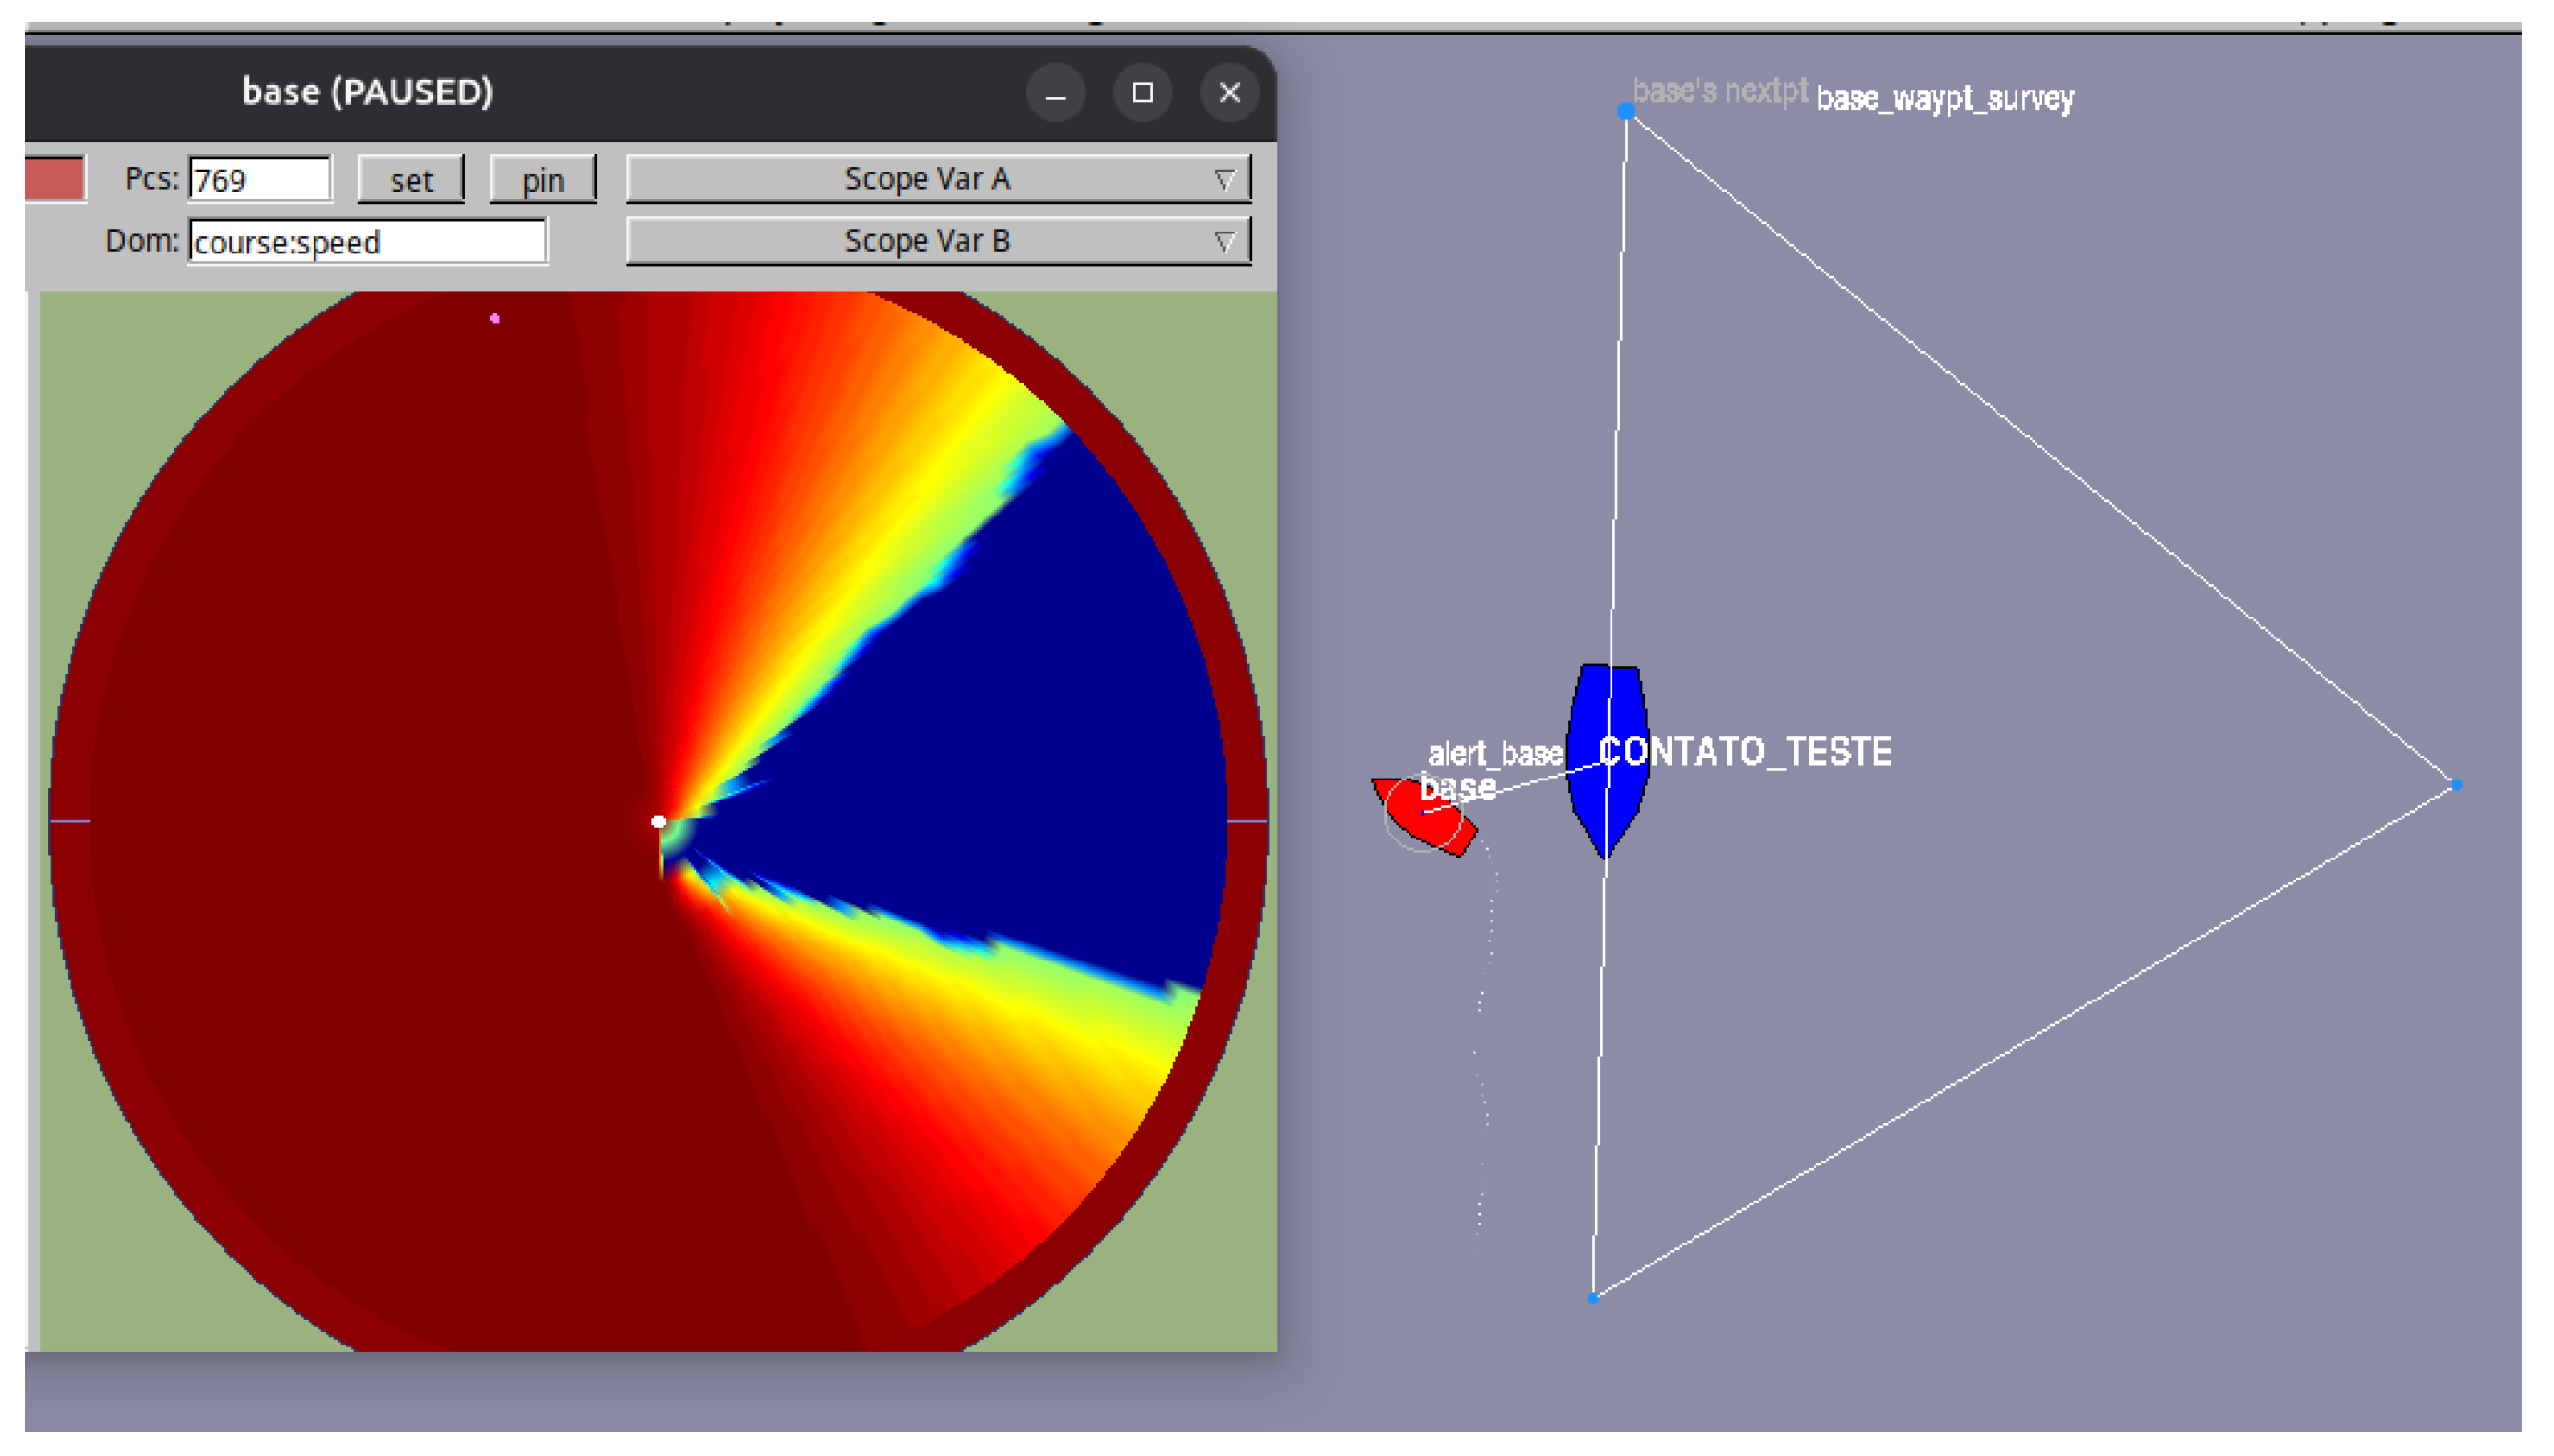Image resolution: width=2554 pixels, height=1456 pixels.
Task: Close the base (PAUSED) window
Action: coord(1229,93)
